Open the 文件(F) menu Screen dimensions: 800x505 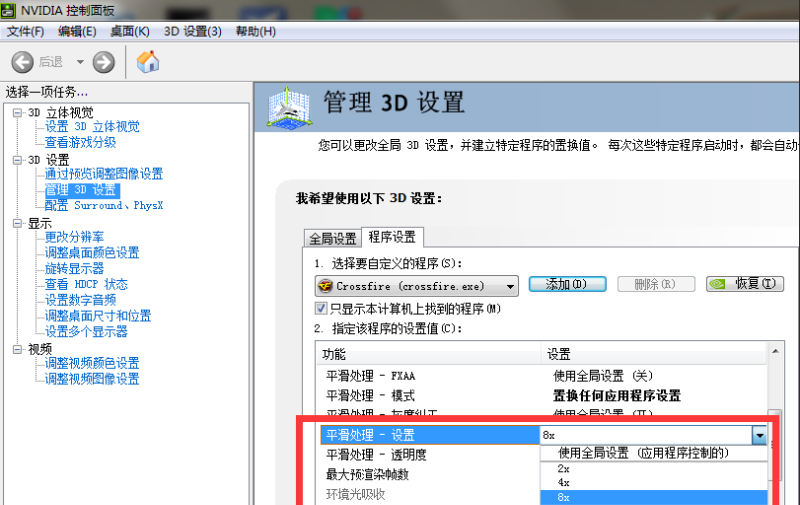pos(24,32)
